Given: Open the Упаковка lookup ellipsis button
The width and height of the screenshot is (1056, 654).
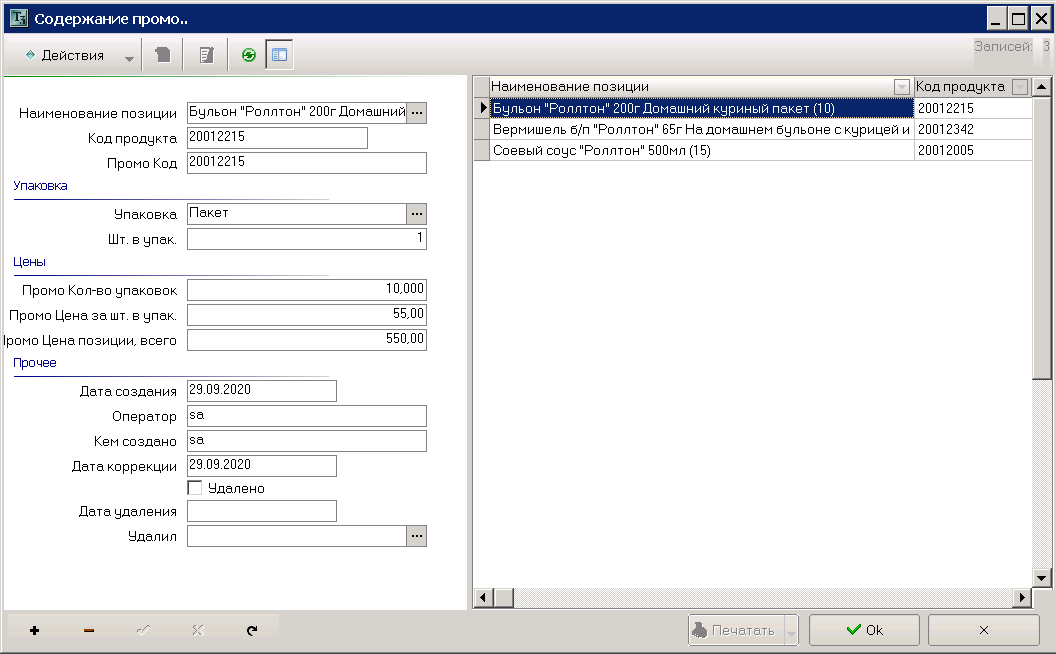Looking at the screenshot, I should (417, 214).
